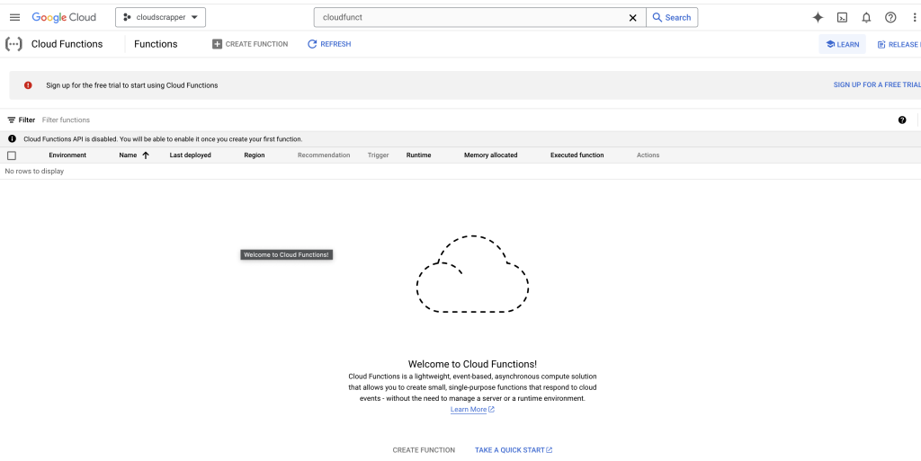The image size is (921, 461).
Task: Open the hamburger navigation menu
Action: click(x=15, y=18)
